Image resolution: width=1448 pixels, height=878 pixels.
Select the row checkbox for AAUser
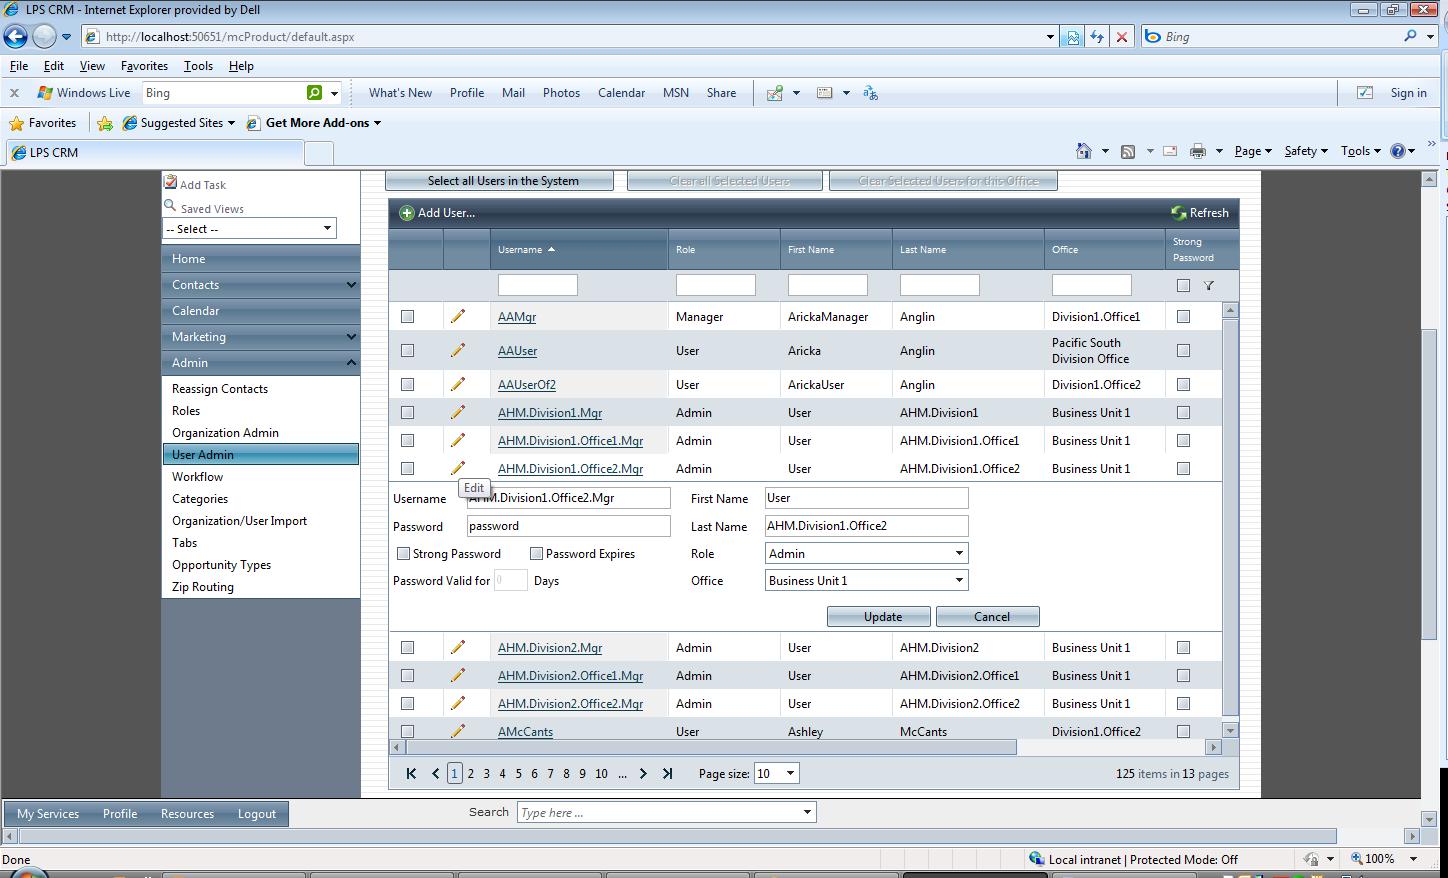pyautogui.click(x=407, y=351)
